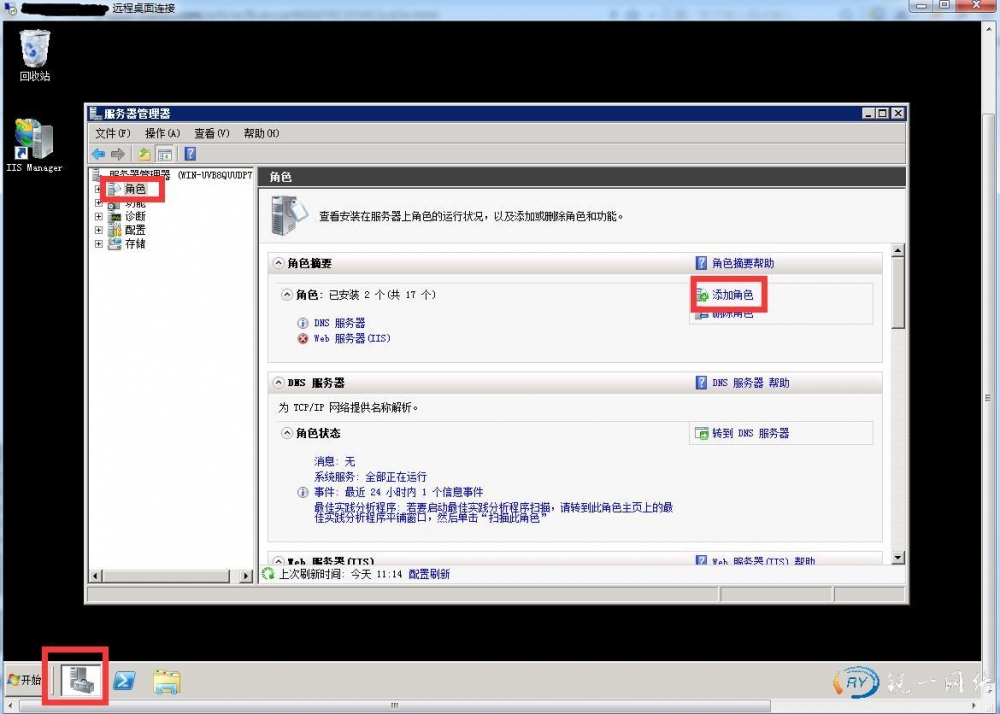Expand the 诊断 tree node
The width and height of the screenshot is (1000, 714).
98,216
